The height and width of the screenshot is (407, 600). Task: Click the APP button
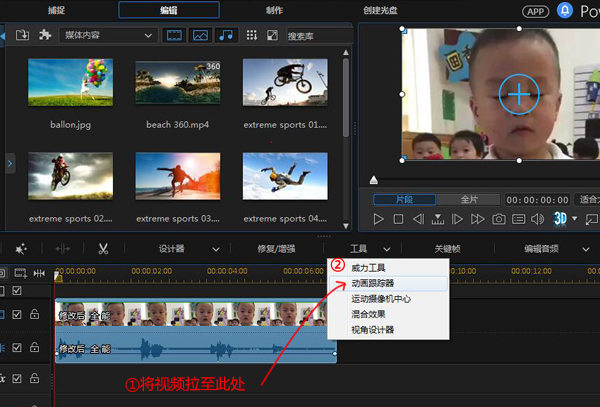(x=535, y=11)
